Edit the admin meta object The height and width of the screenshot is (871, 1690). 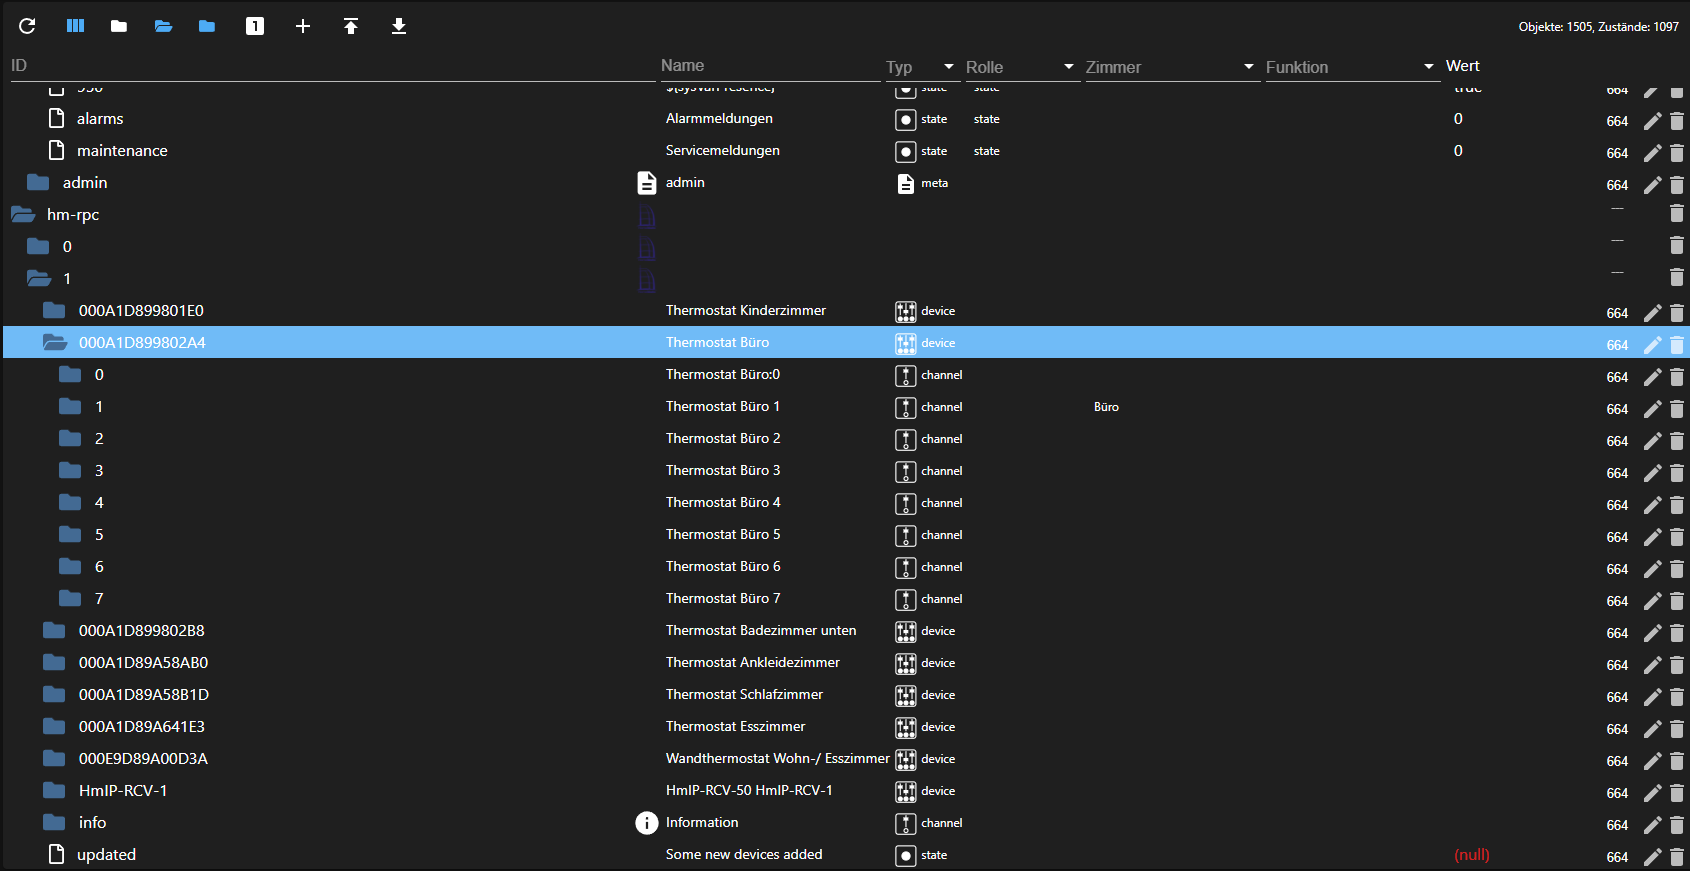(1652, 185)
